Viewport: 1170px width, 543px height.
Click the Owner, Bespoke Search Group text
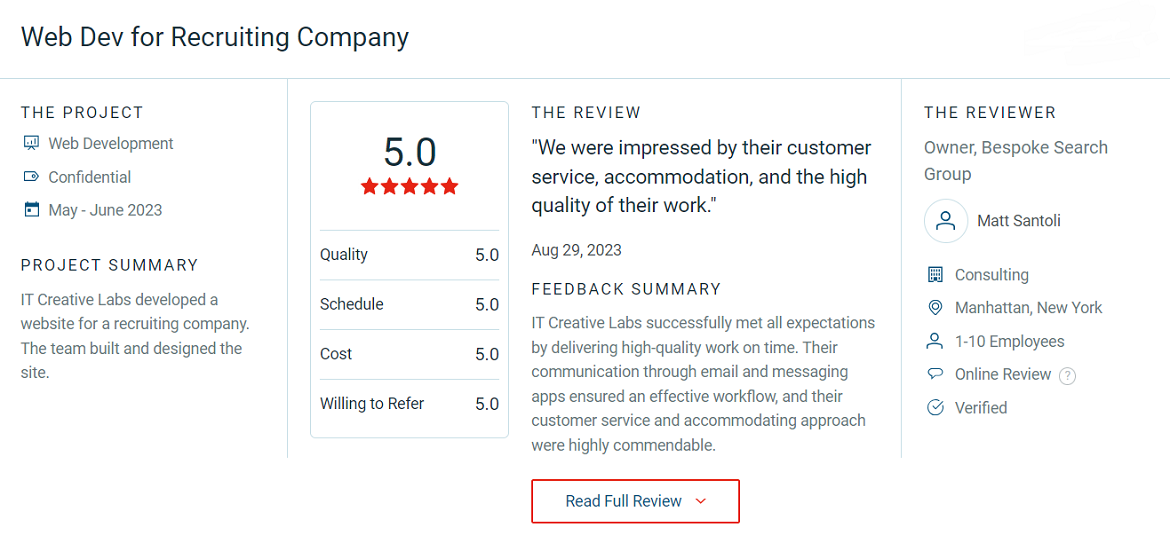click(x=1016, y=161)
